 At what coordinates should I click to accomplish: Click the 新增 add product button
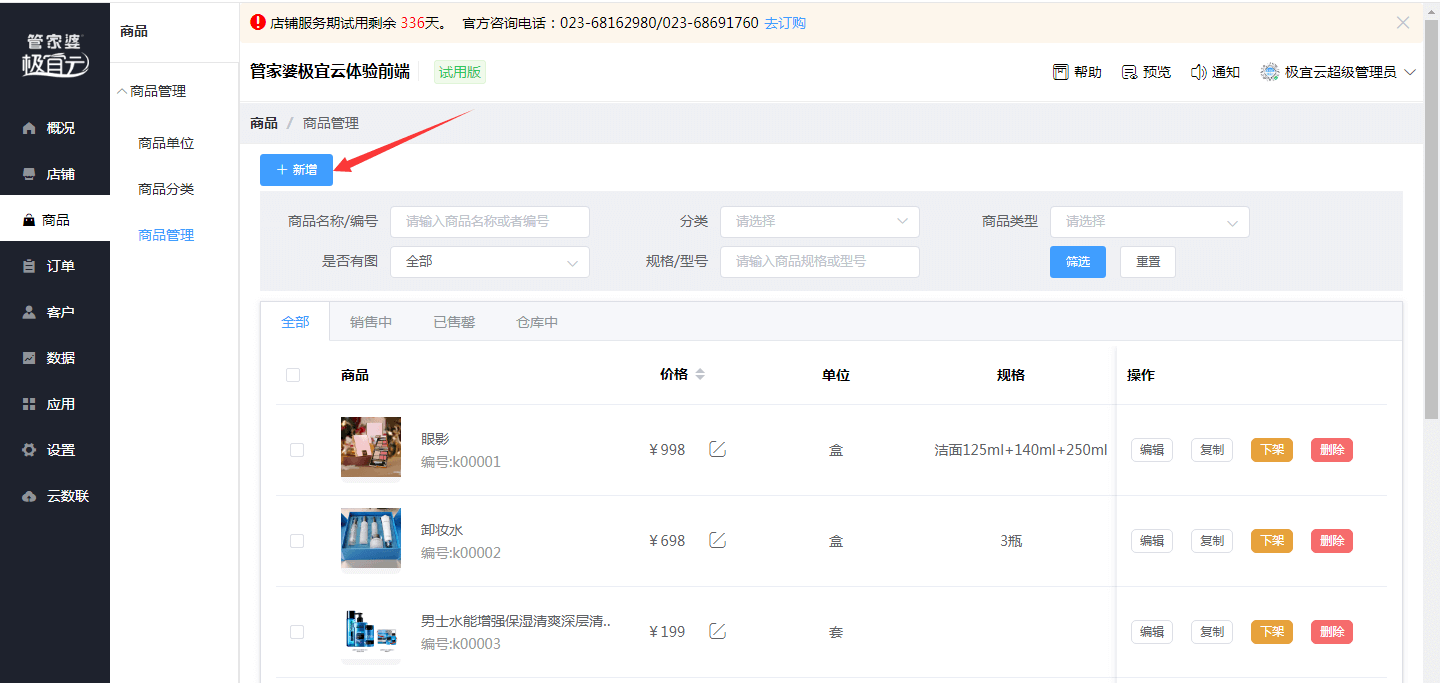(x=296, y=170)
